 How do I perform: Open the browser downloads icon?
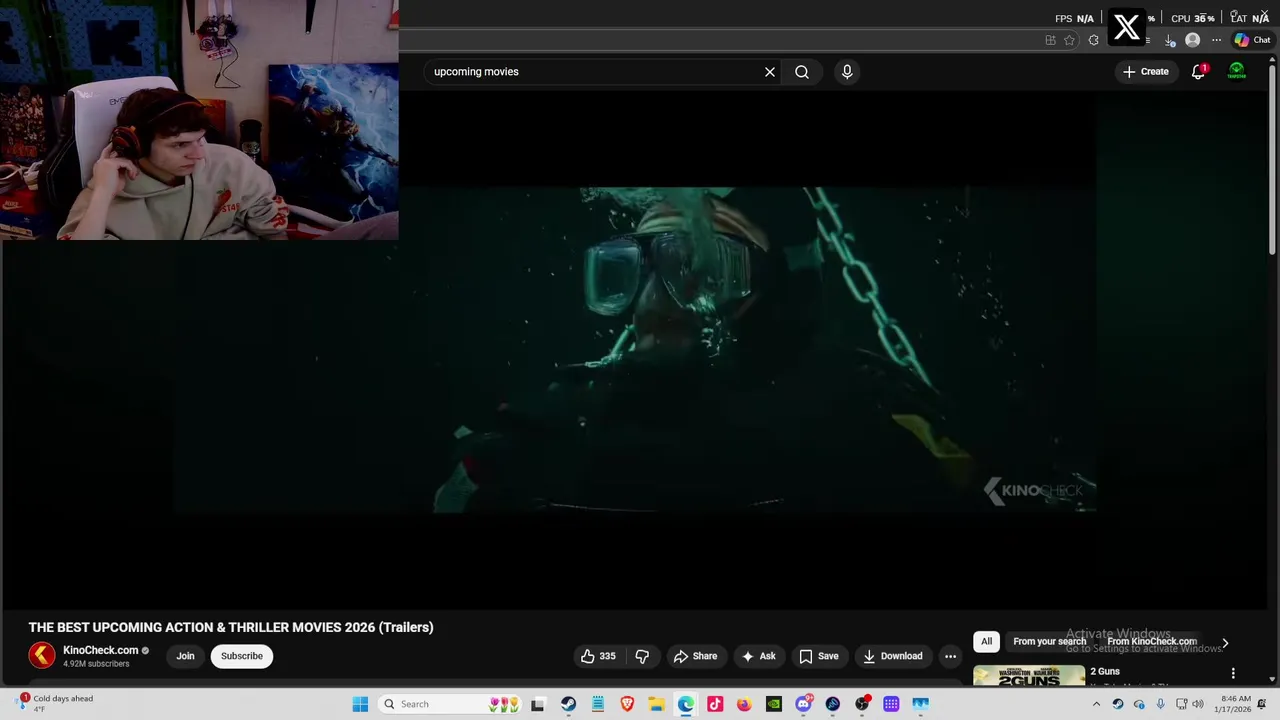click(x=1170, y=40)
